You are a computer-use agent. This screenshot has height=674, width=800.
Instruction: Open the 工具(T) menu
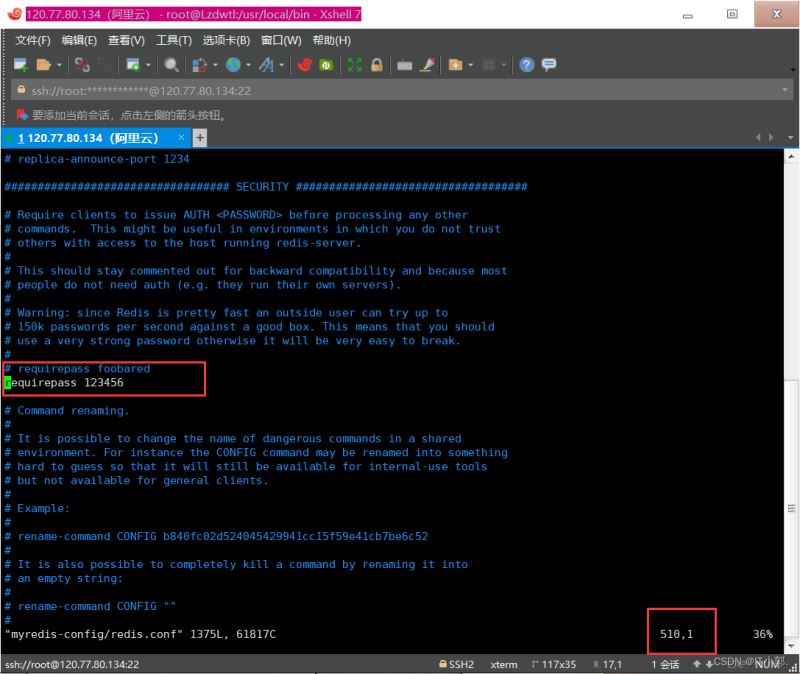(x=173, y=40)
